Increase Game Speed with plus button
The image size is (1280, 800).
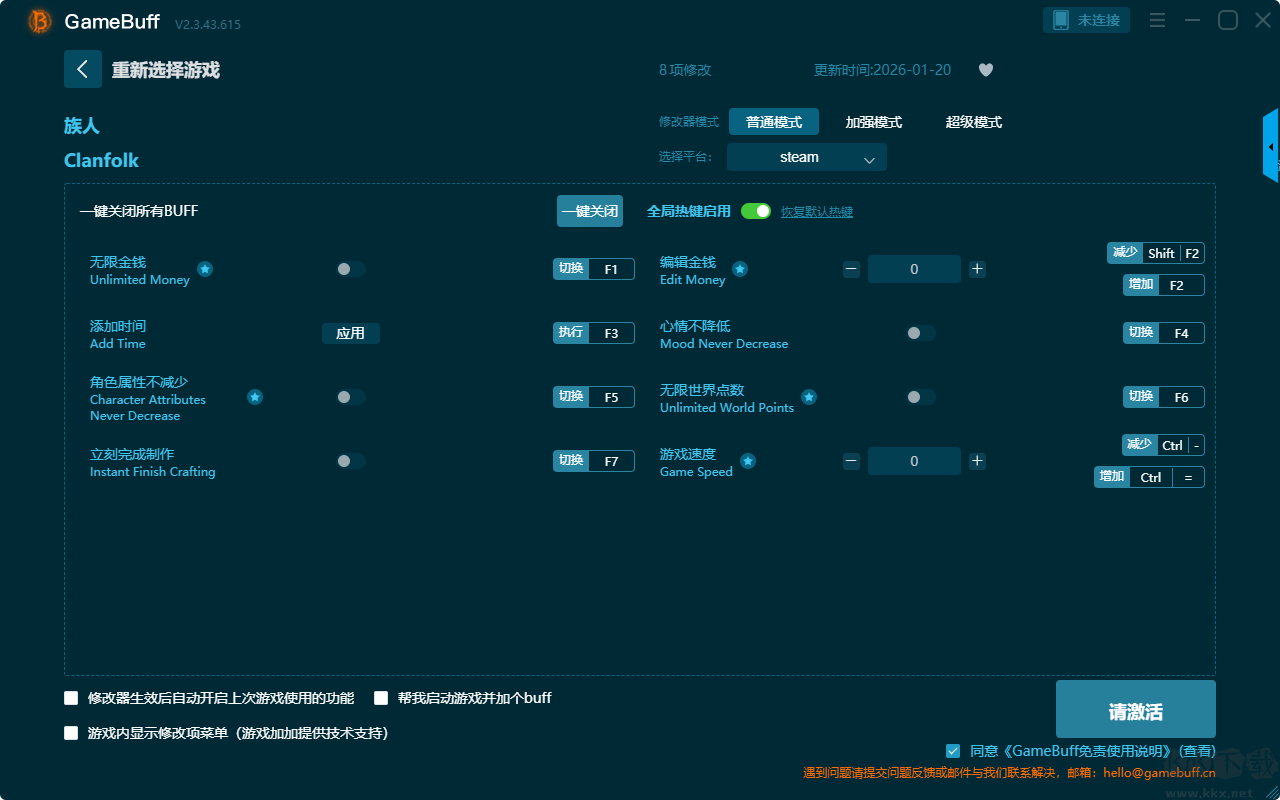[x=978, y=461]
